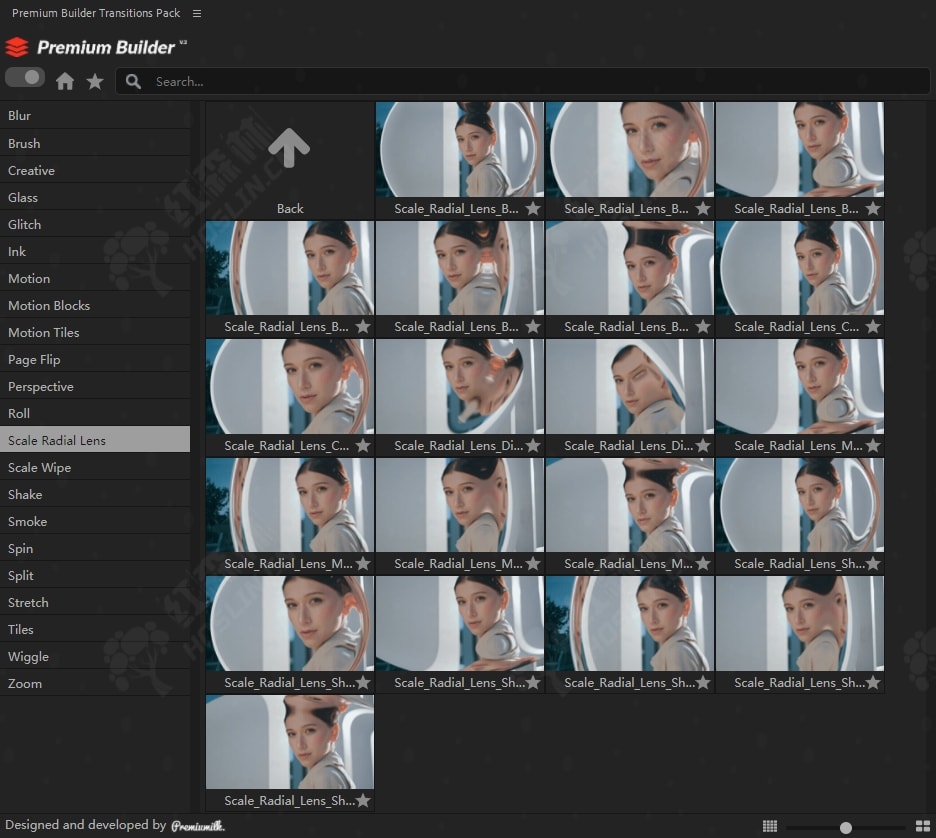Star the first preset next to Back
The image size is (936, 838).
[x=533, y=209]
